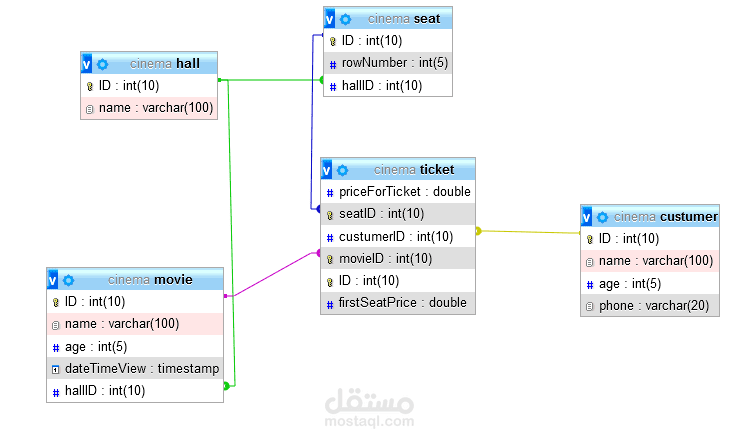Image resolution: width=740 pixels, height=438 pixels.
Task: Click the hash icon beside priceForTicket
Action: click(x=330, y=193)
